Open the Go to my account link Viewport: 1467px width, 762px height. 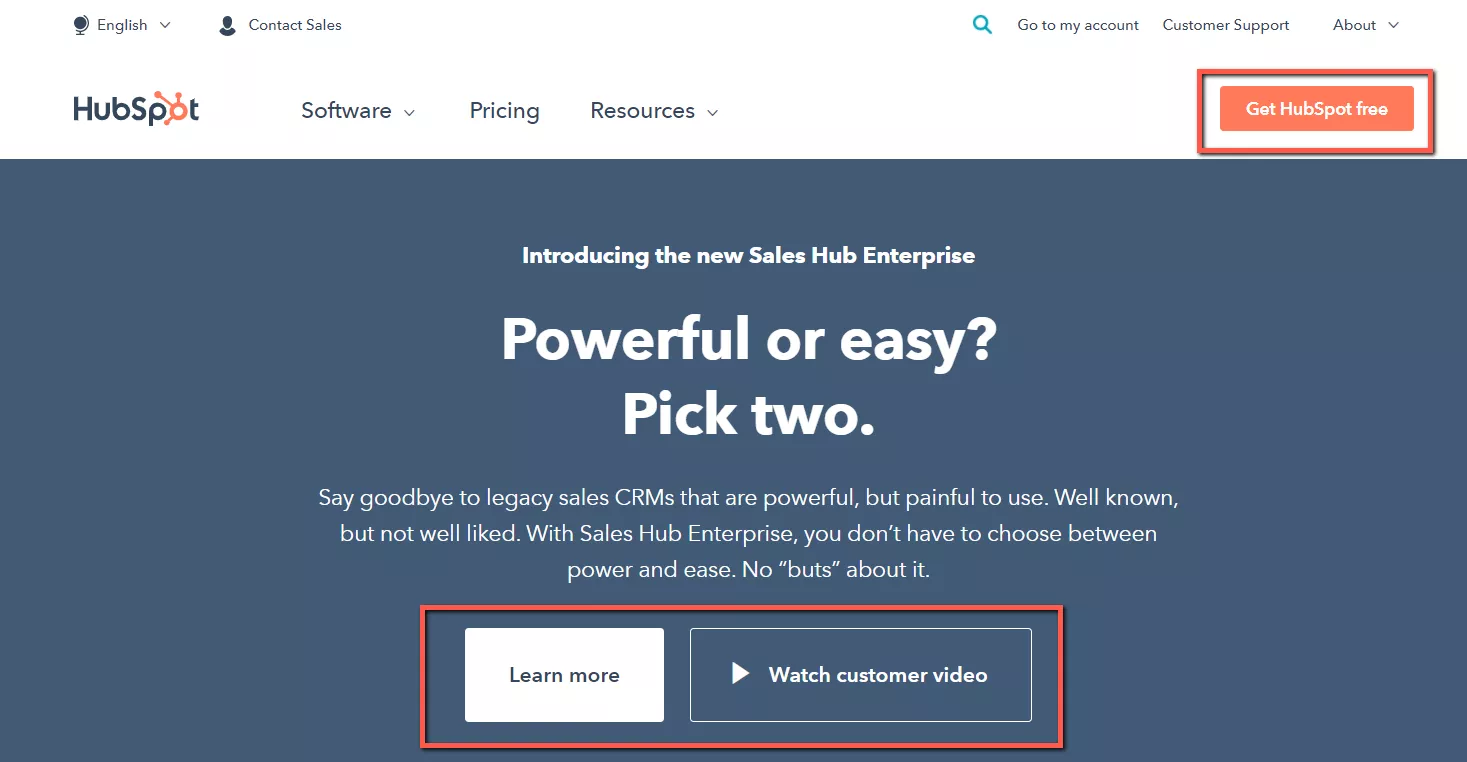1078,25
